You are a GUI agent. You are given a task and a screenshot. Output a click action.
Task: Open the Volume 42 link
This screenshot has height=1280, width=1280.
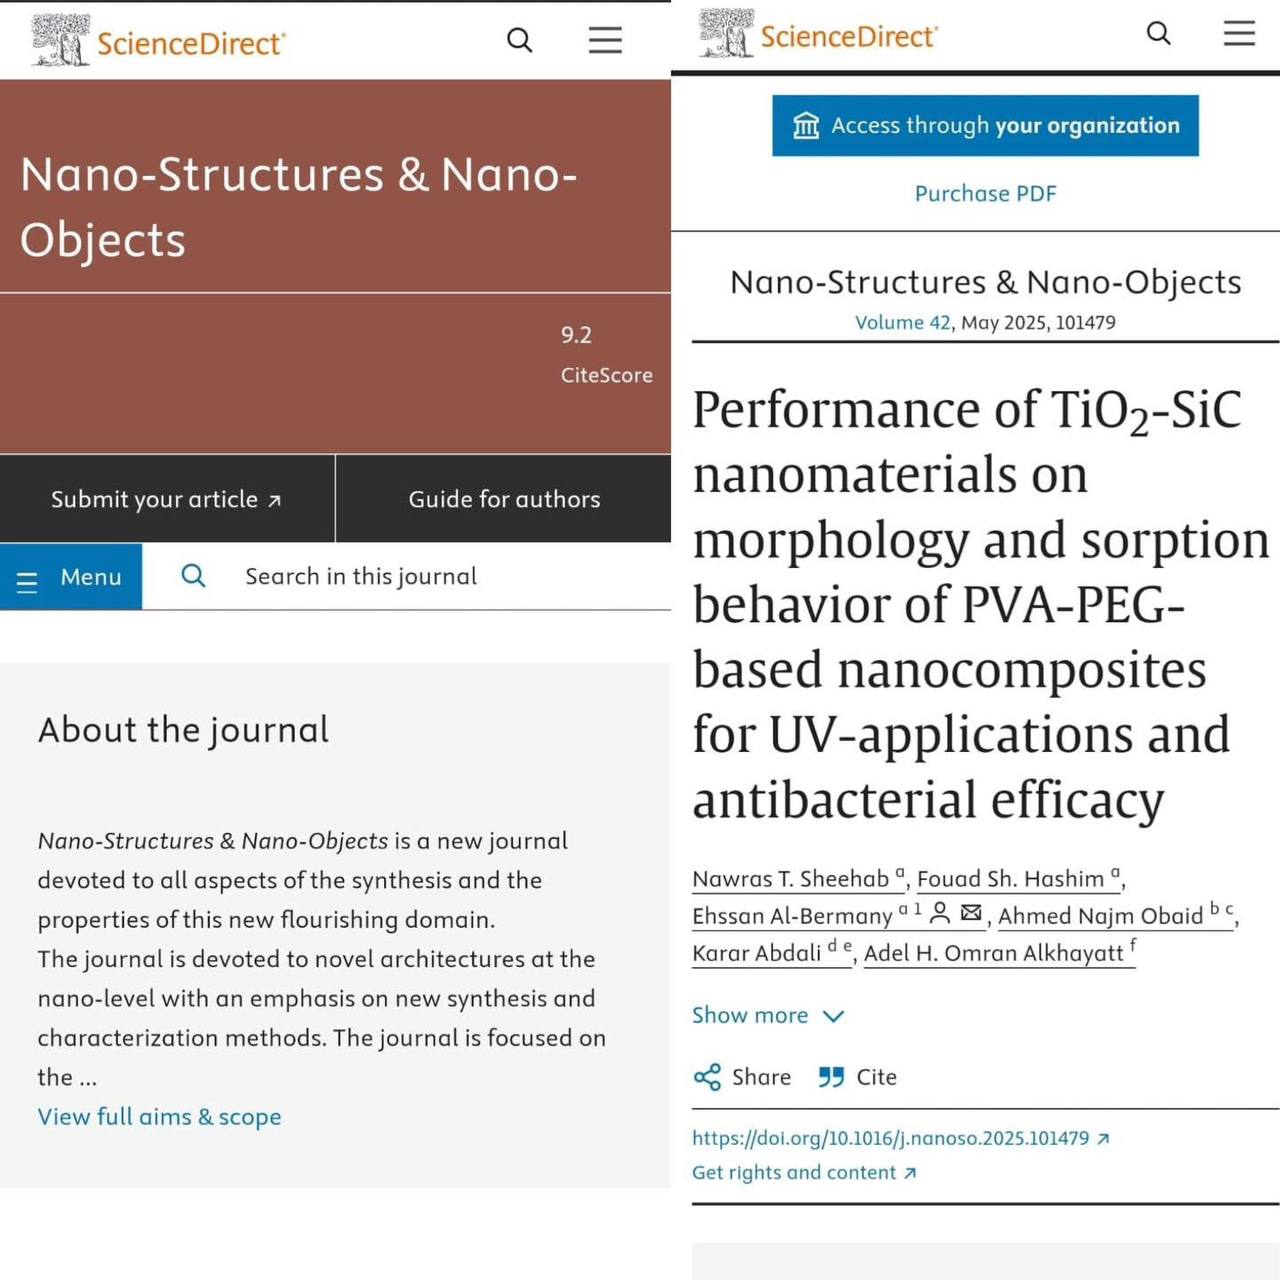click(902, 322)
